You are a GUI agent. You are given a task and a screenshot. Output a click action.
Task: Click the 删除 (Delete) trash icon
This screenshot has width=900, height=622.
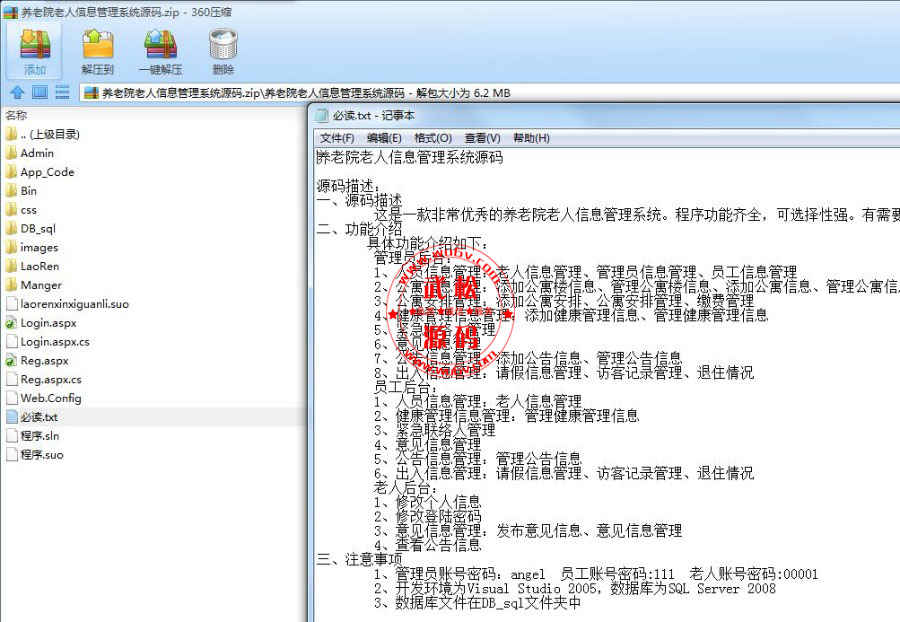[223, 45]
